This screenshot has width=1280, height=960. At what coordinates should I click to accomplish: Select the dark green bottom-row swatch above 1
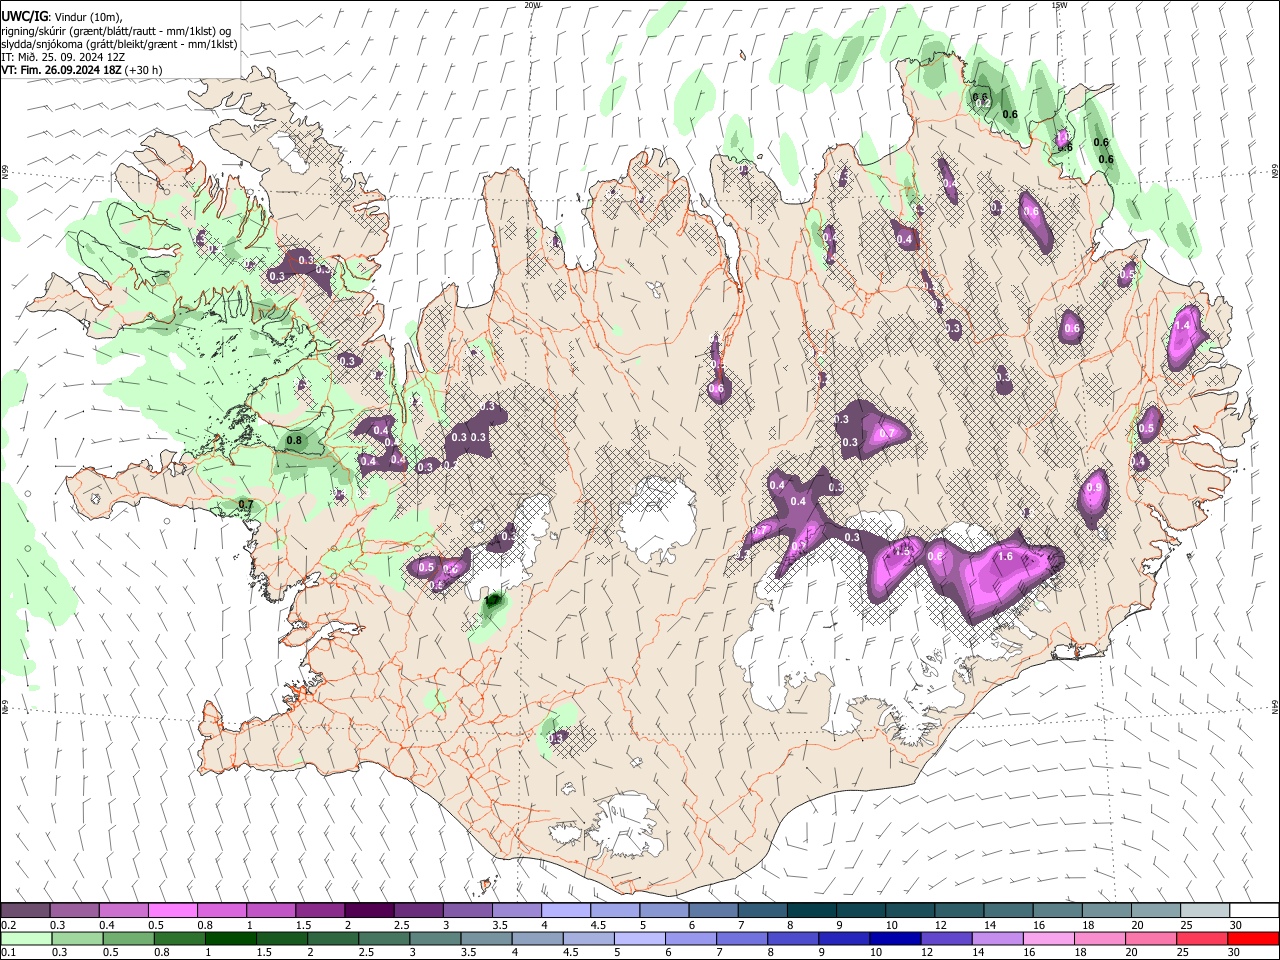(x=230, y=938)
